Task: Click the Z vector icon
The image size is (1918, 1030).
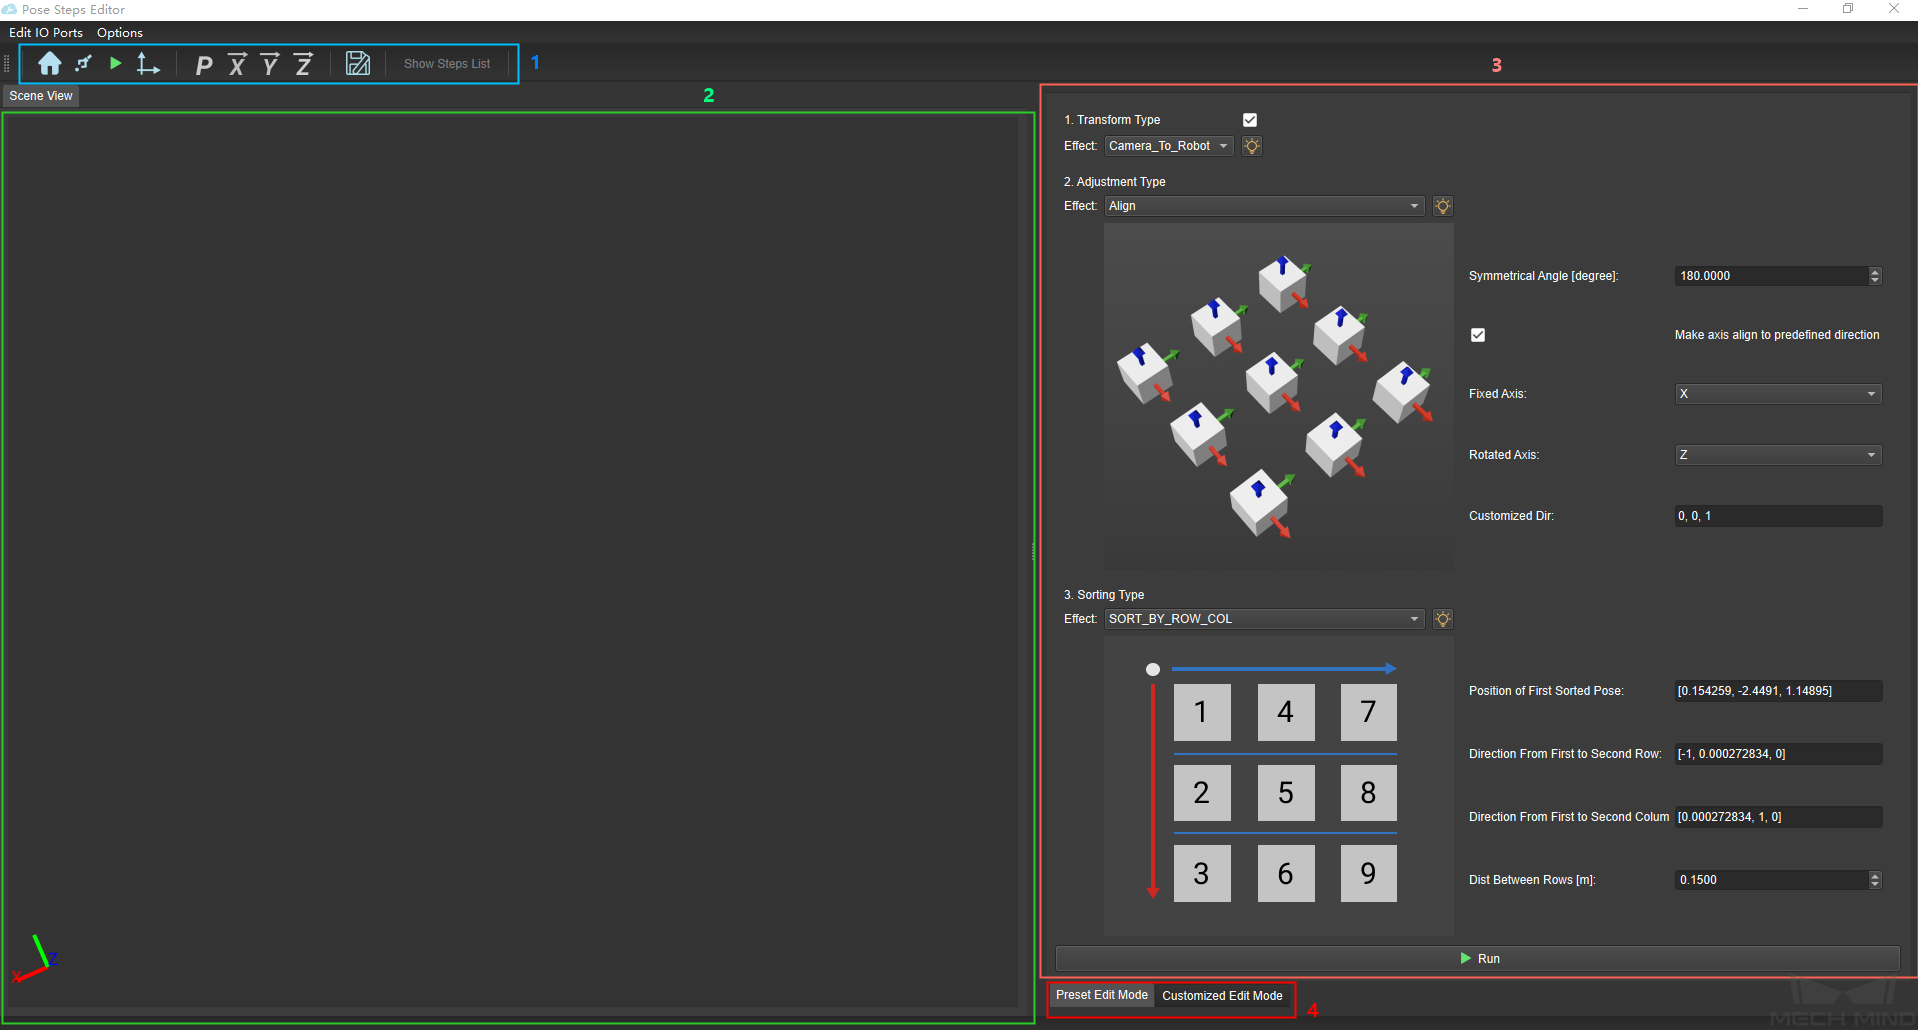Action: pos(303,65)
